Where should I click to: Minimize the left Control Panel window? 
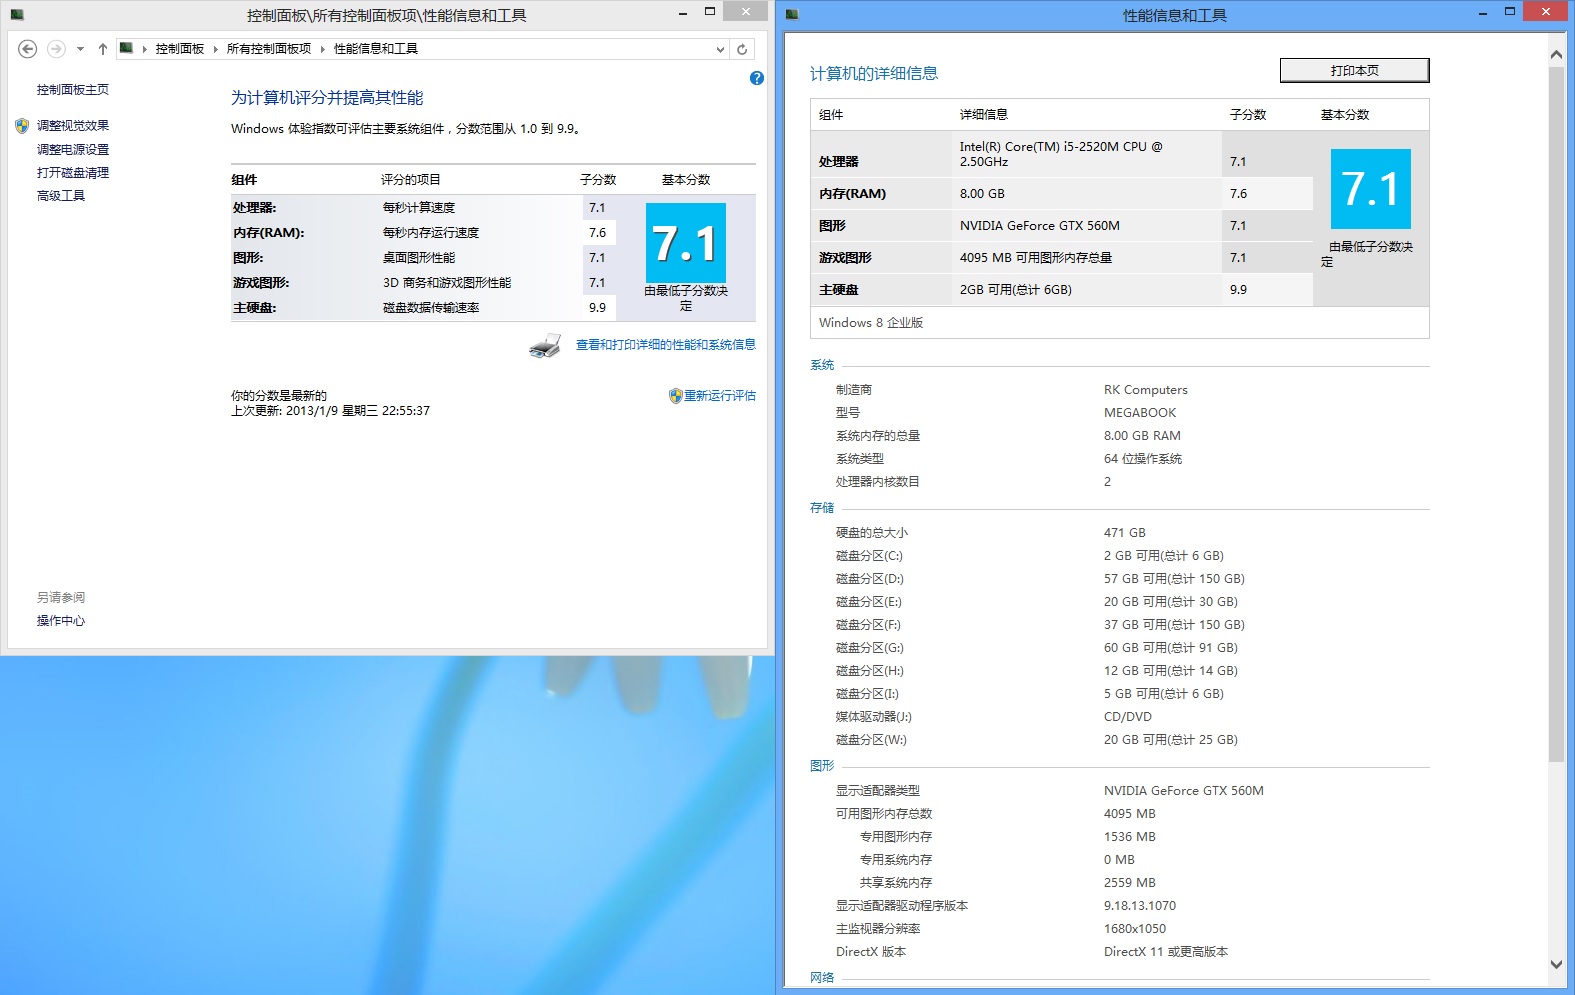pyautogui.click(x=682, y=14)
